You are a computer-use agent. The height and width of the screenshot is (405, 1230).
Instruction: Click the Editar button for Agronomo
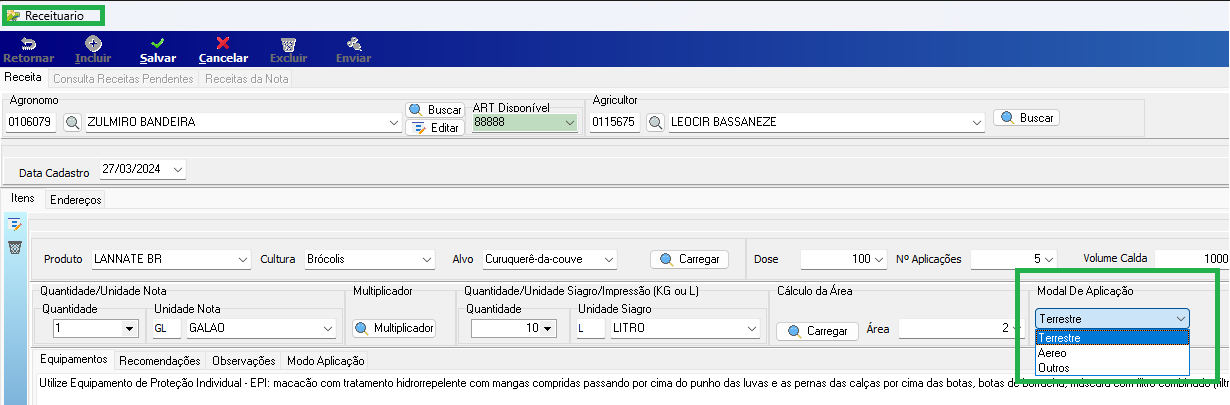(x=435, y=127)
